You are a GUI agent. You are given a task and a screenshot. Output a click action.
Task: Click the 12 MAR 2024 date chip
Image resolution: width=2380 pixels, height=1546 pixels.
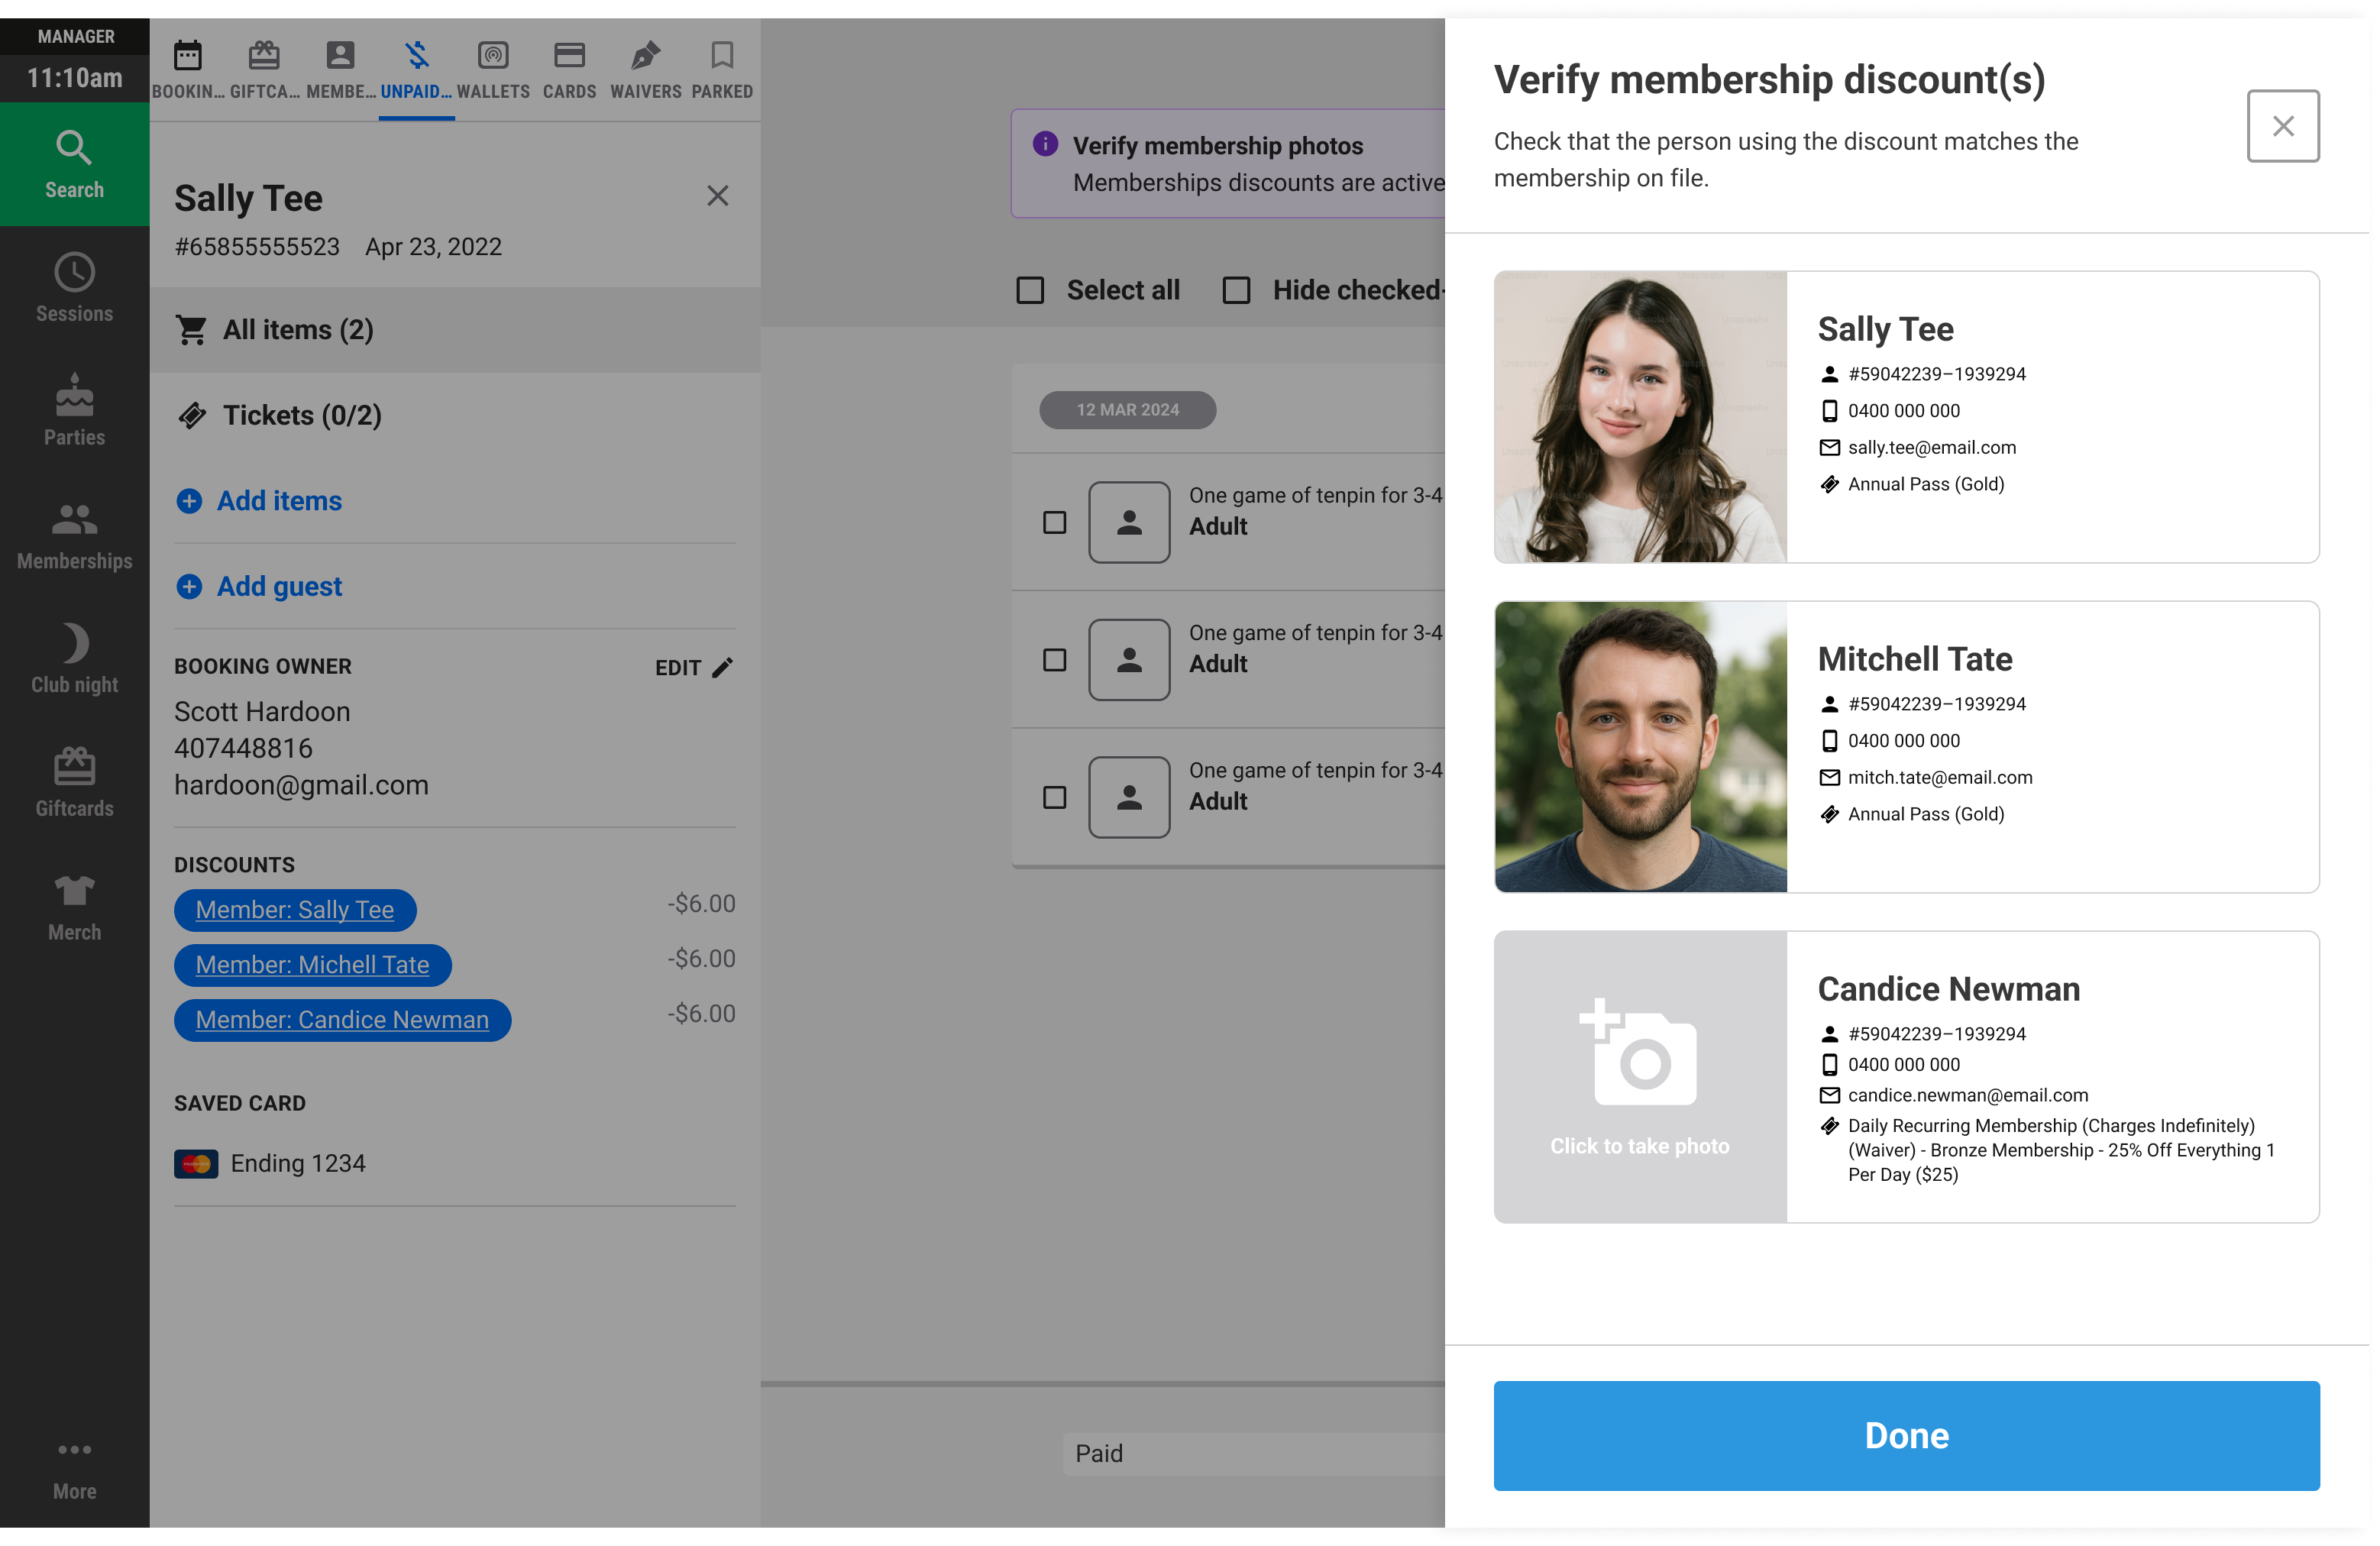pyautogui.click(x=1130, y=411)
